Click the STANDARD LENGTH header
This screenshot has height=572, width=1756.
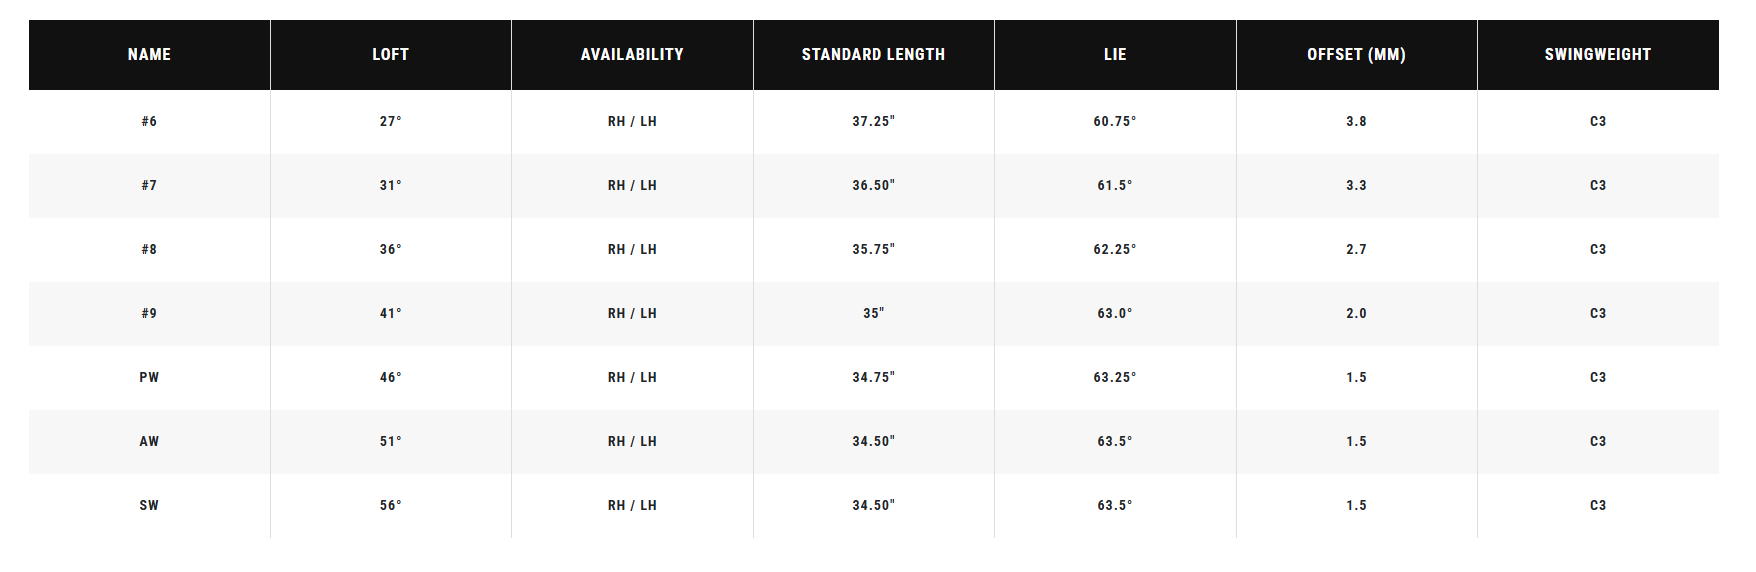coord(873,55)
